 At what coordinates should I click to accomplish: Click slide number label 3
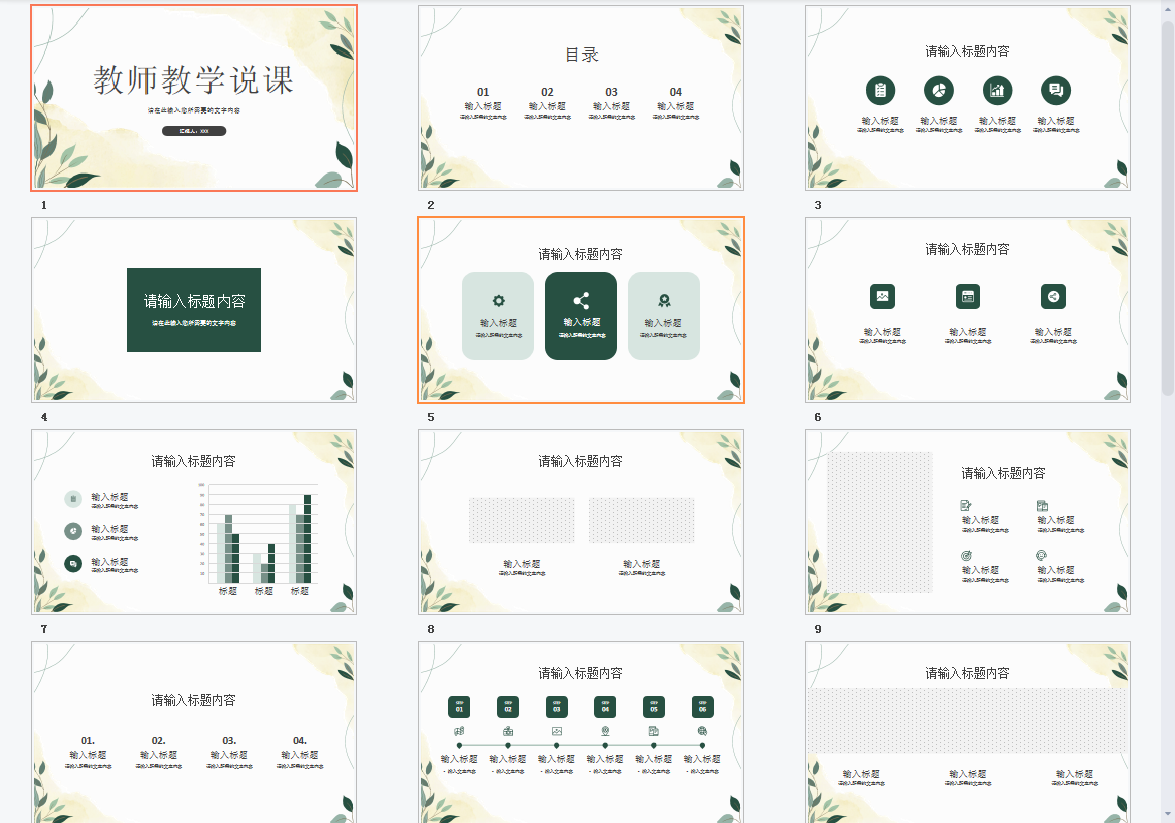(x=818, y=205)
